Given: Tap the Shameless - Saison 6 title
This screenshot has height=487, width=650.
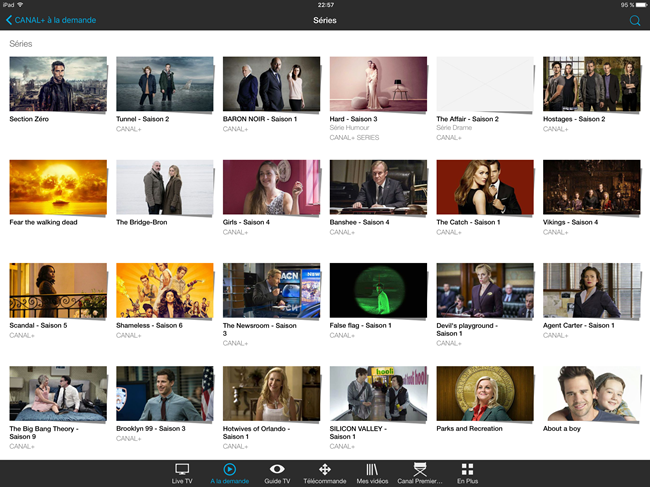Looking at the screenshot, I should coord(149,325).
